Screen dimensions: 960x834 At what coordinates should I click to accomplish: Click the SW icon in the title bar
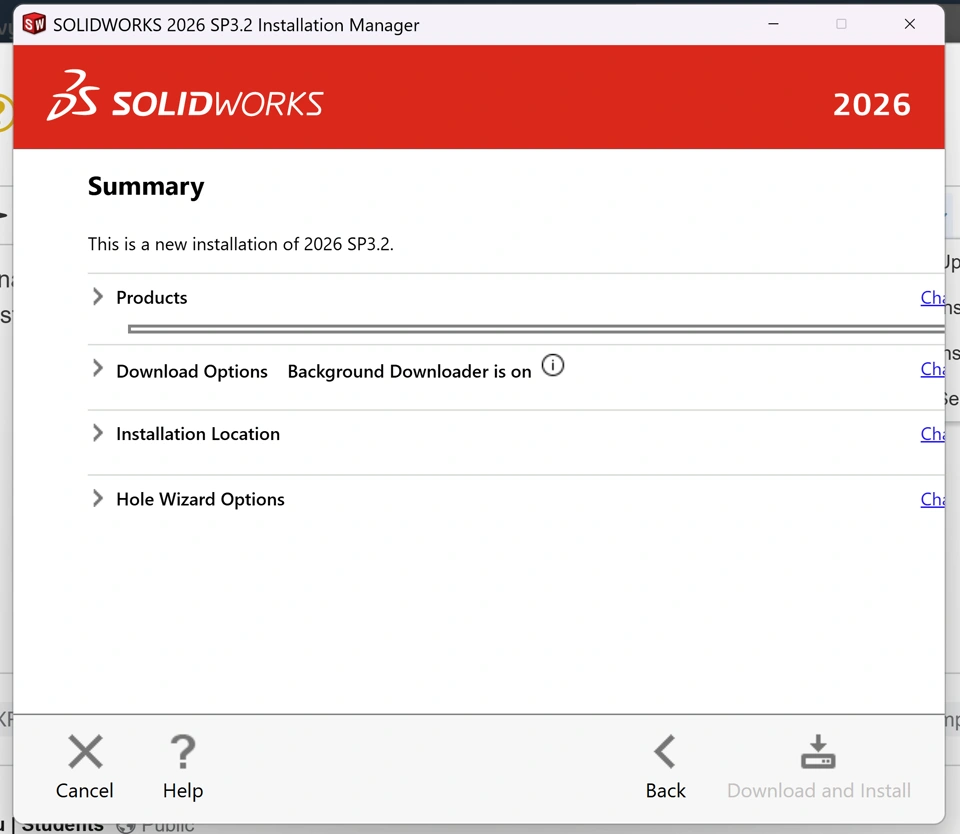click(x=34, y=24)
